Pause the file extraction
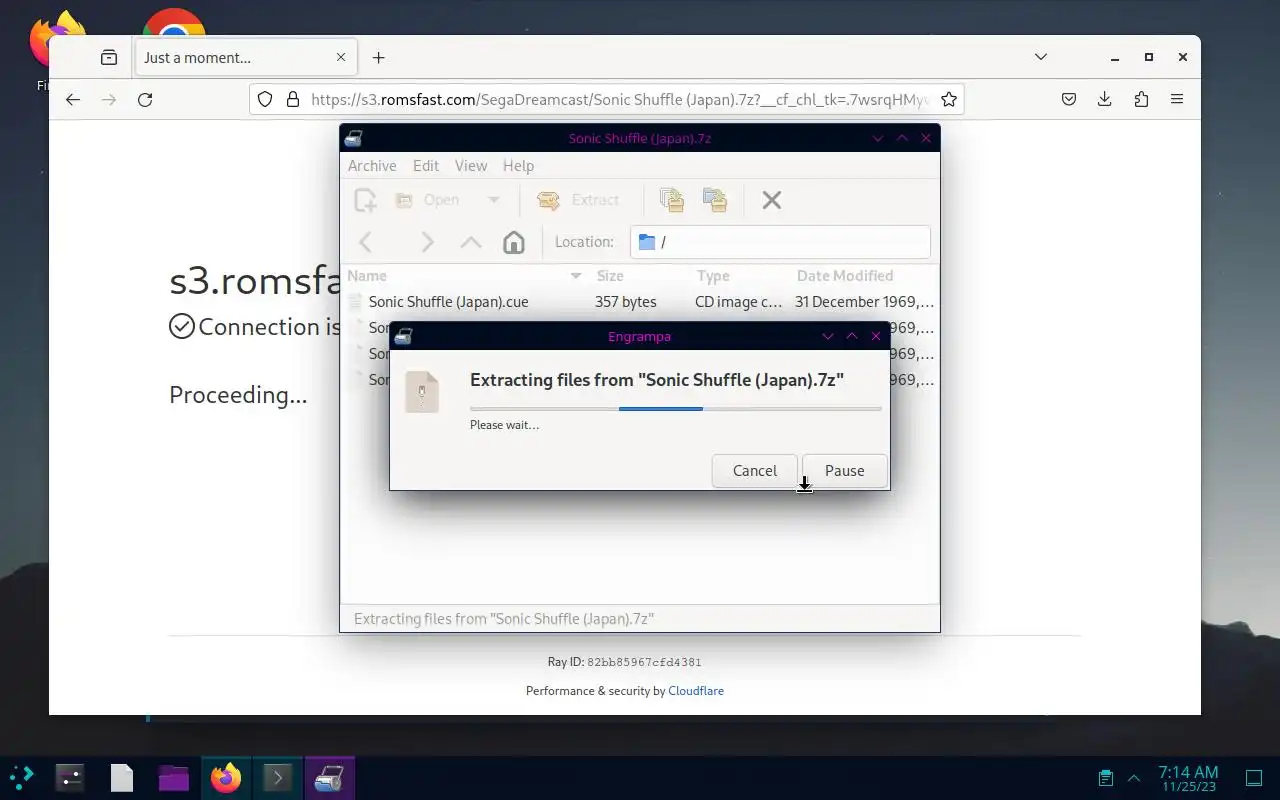Screen dimensions: 1280x800 click(844, 471)
